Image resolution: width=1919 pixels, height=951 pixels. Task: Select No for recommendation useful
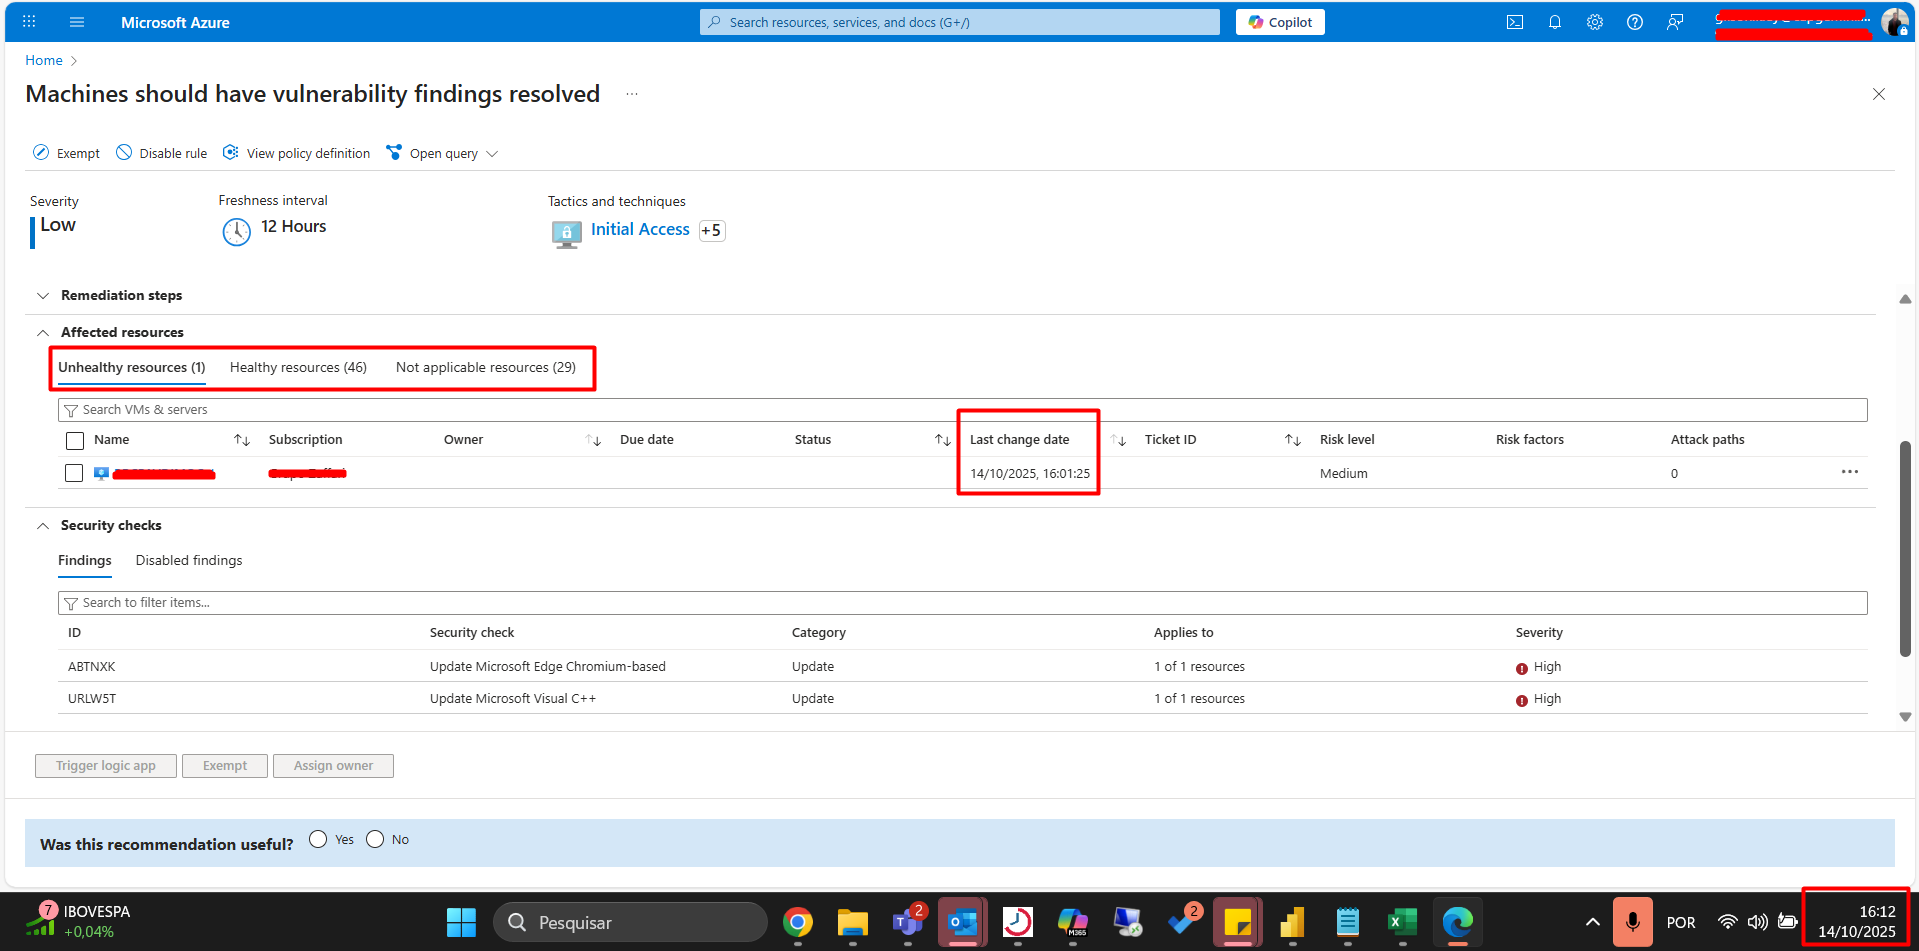point(375,839)
